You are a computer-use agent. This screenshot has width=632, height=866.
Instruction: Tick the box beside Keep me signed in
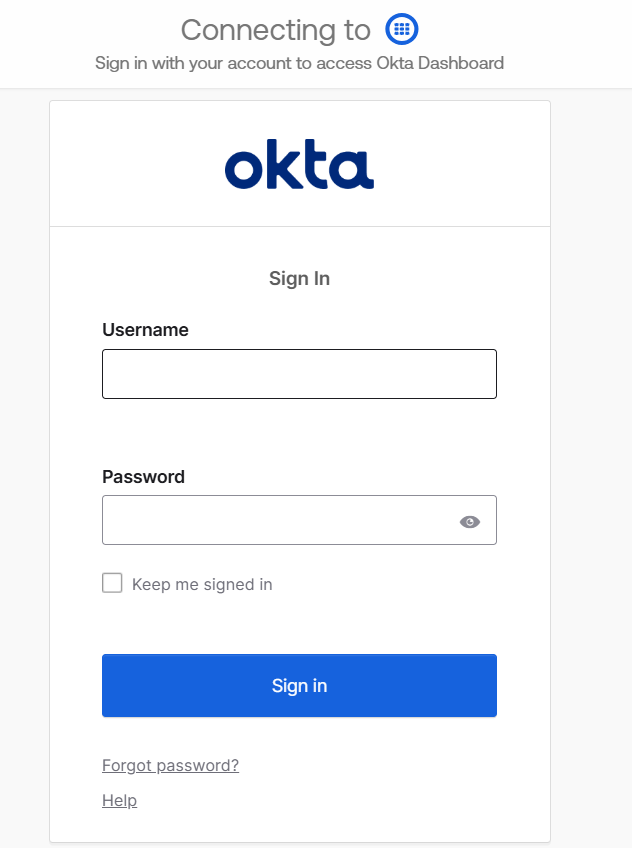coord(112,583)
